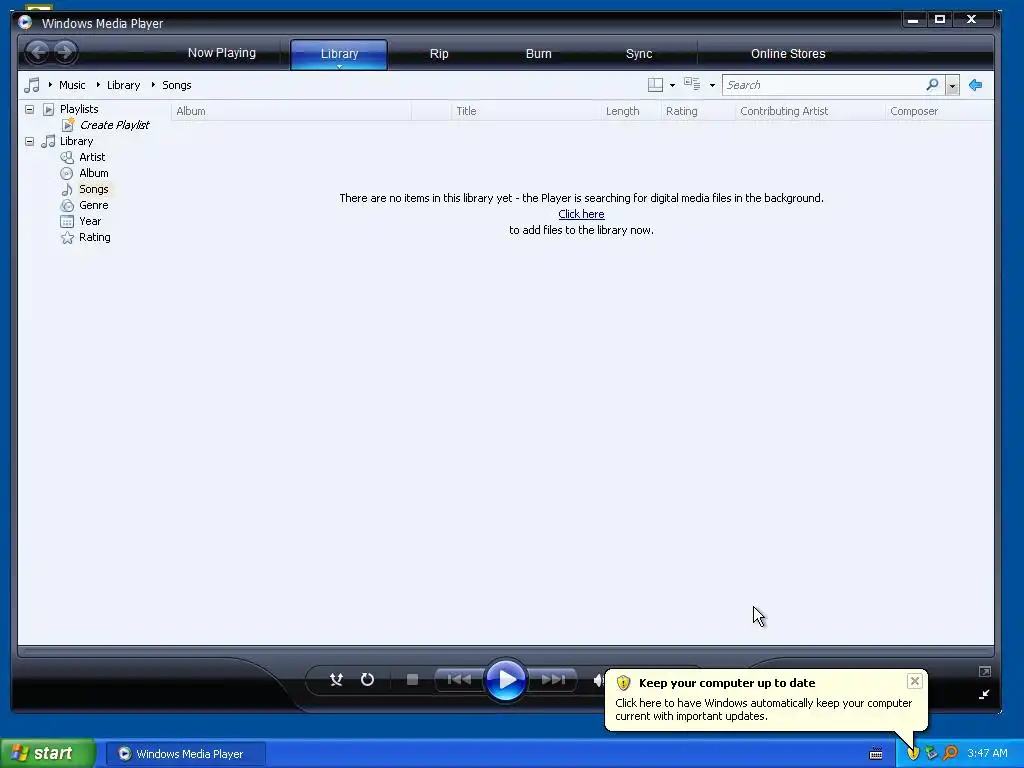Click the Songs breadcrumb
The width and height of the screenshot is (1024, 768).
[x=176, y=85]
